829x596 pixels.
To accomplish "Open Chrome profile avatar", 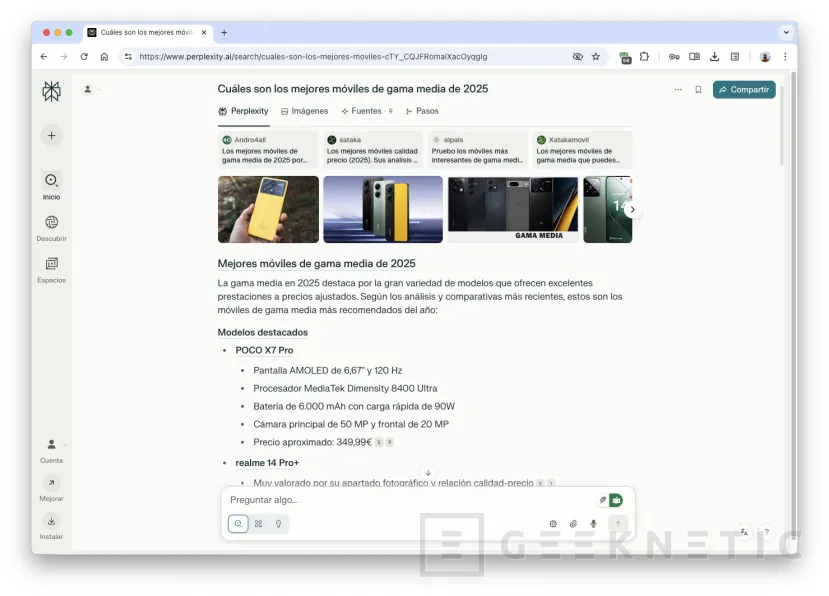I will coord(764,57).
